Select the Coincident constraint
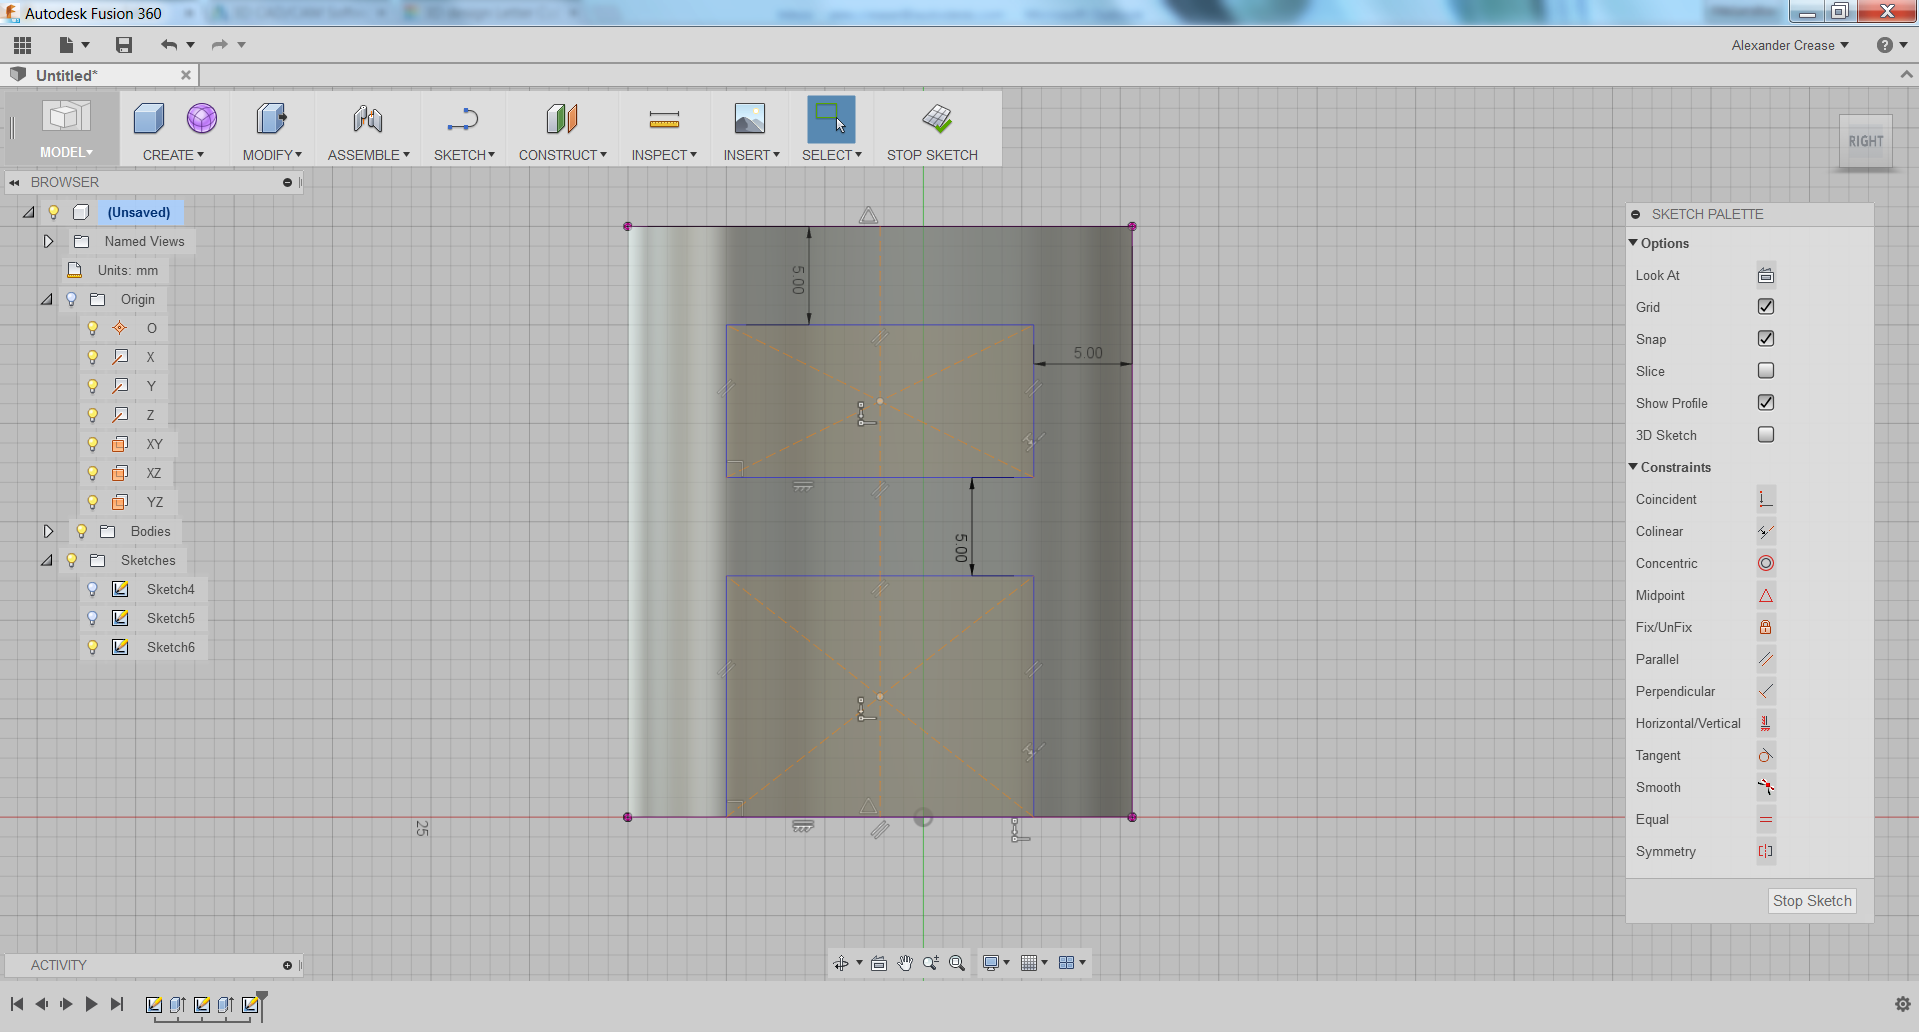The width and height of the screenshot is (1919, 1032). click(x=1765, y=499)
